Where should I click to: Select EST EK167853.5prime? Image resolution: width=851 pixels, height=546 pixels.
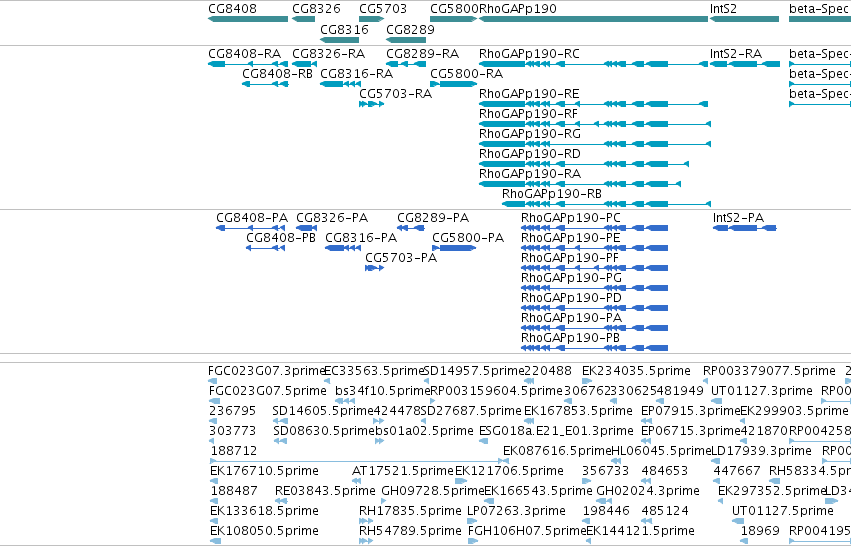click(x=530, y=421)
